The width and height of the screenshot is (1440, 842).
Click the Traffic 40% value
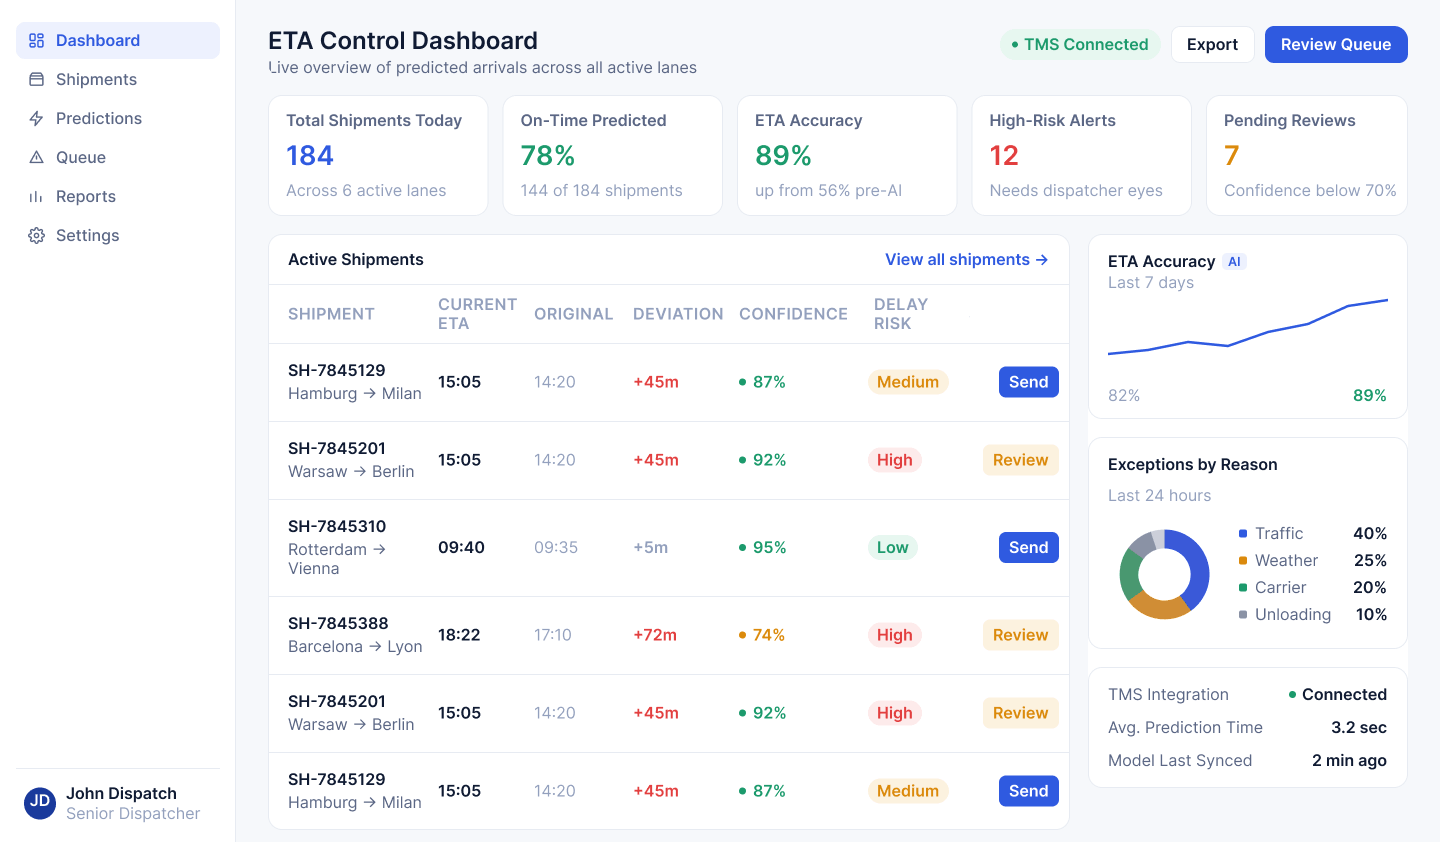click(x=1370, y=533)
